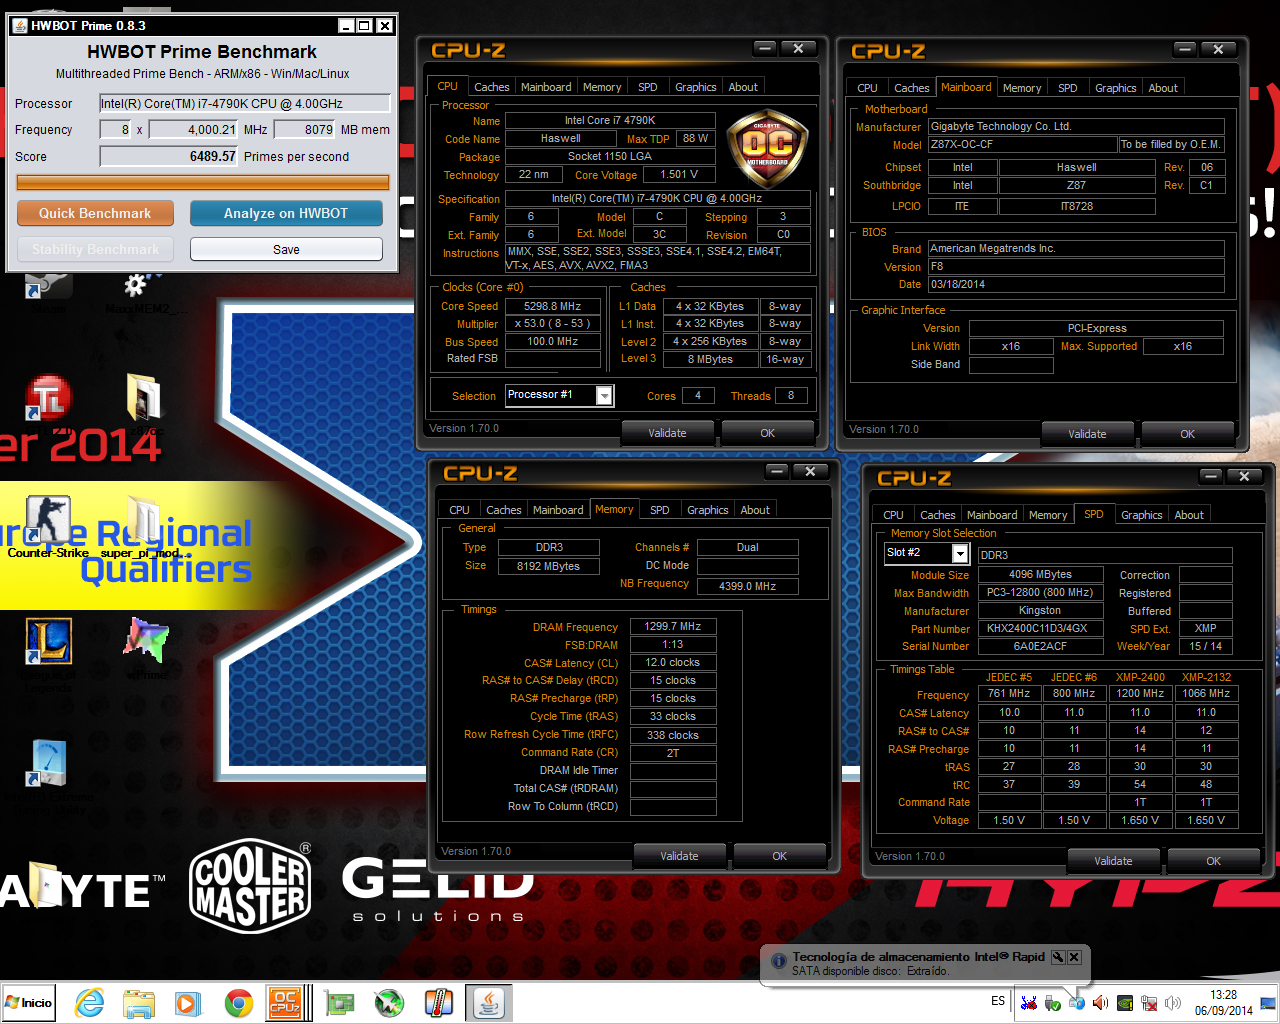Click the thermometer taskbar icon
1280x1024 pixels.
pyautogui.click(x=438, y=1003)
